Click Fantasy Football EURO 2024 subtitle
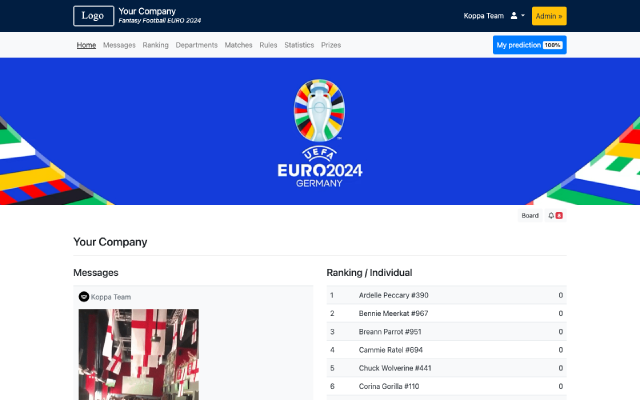Viewport: 640px width, 400px height. tap(160, 20)
